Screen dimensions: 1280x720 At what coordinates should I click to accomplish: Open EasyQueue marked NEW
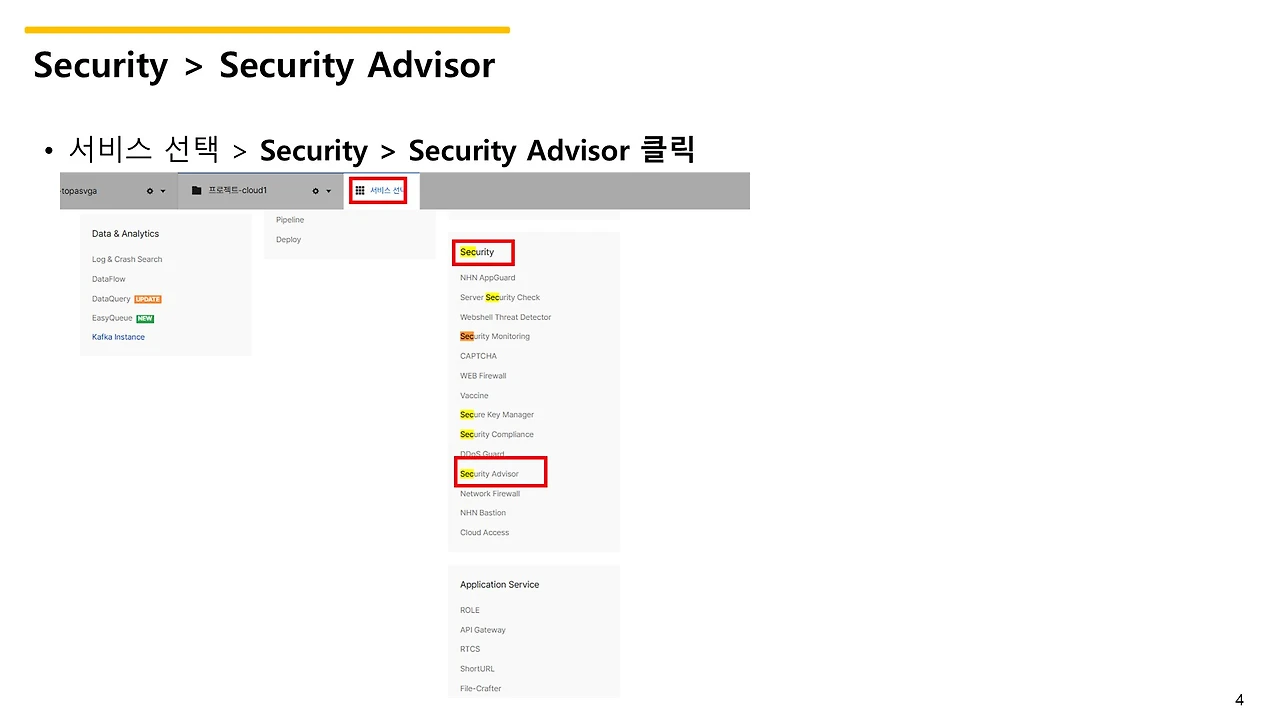[x=123, y=318]
